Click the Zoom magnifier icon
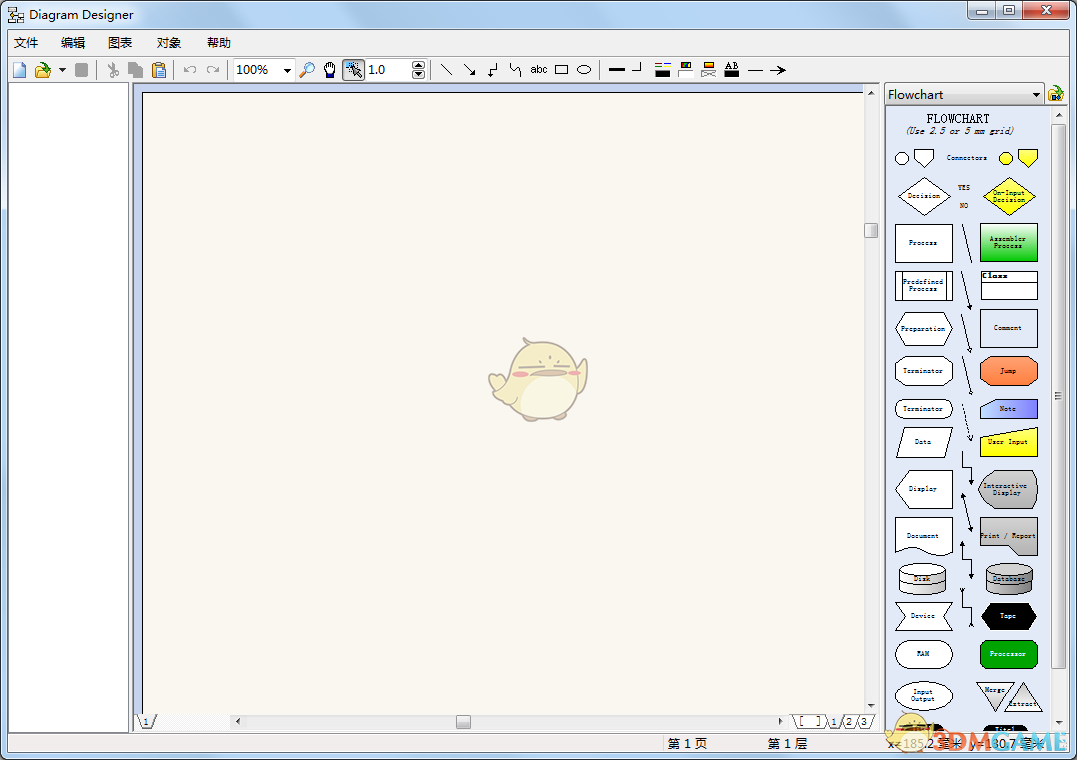 (307, 70)
